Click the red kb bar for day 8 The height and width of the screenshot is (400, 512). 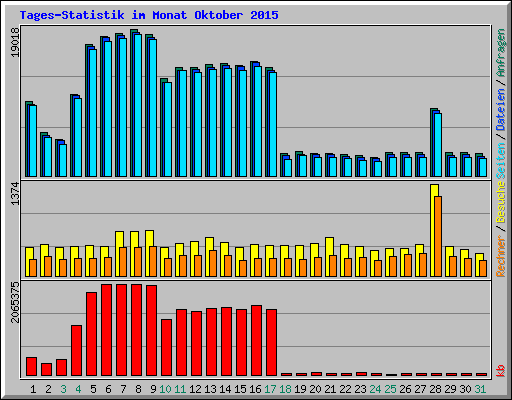pyautogui.click(x=136, y=330)
